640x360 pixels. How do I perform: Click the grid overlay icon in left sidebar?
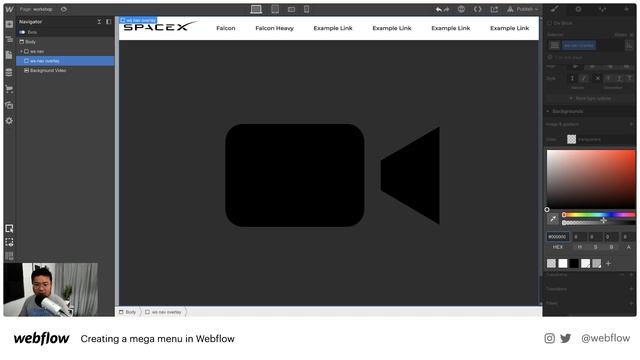(9, 256)
